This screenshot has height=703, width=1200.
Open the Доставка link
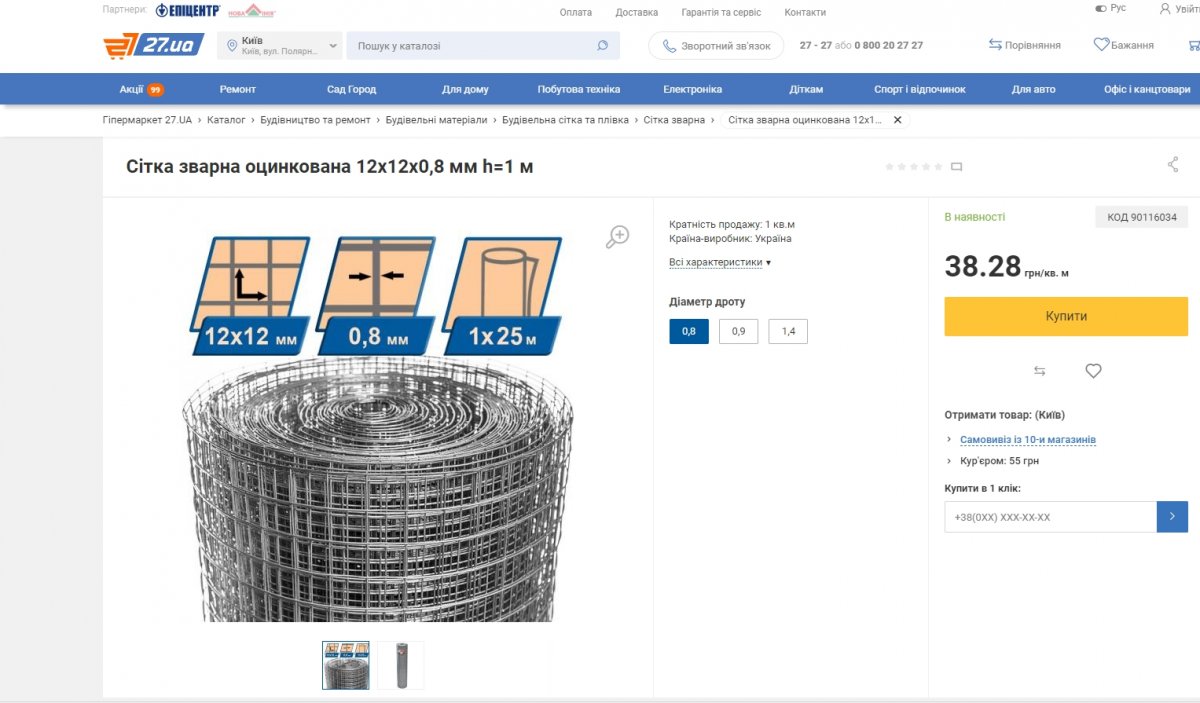pos(637,12)
